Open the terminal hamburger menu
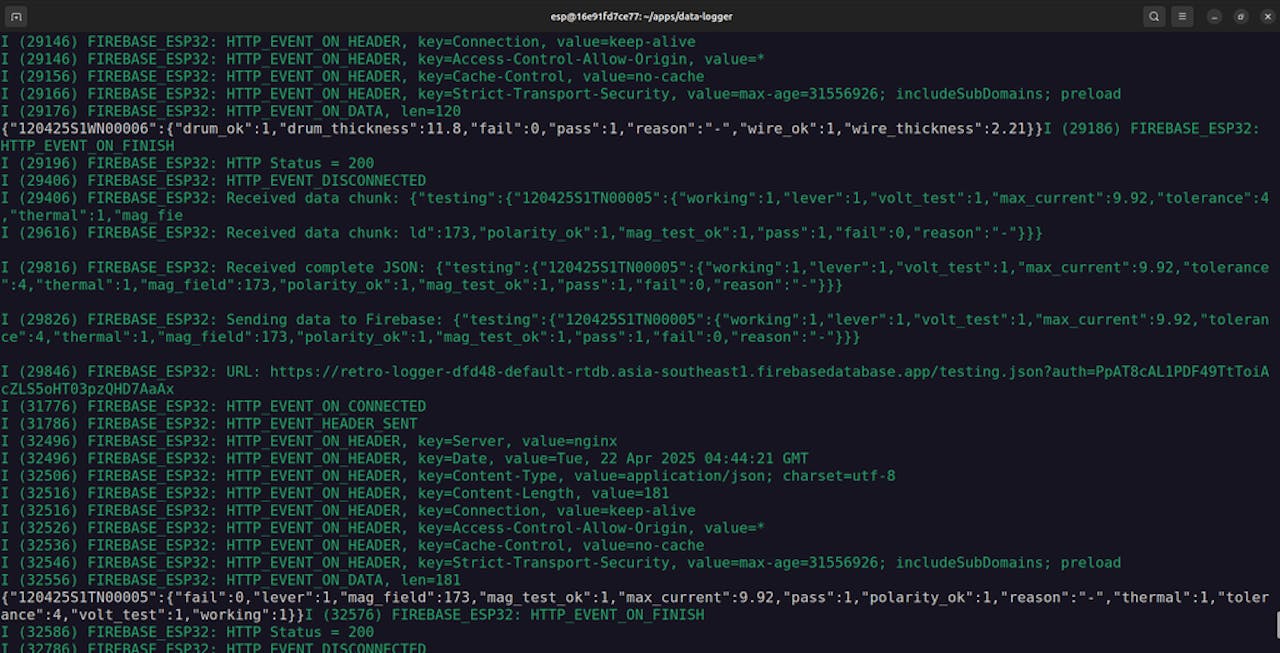 [x=1182, y=16]
